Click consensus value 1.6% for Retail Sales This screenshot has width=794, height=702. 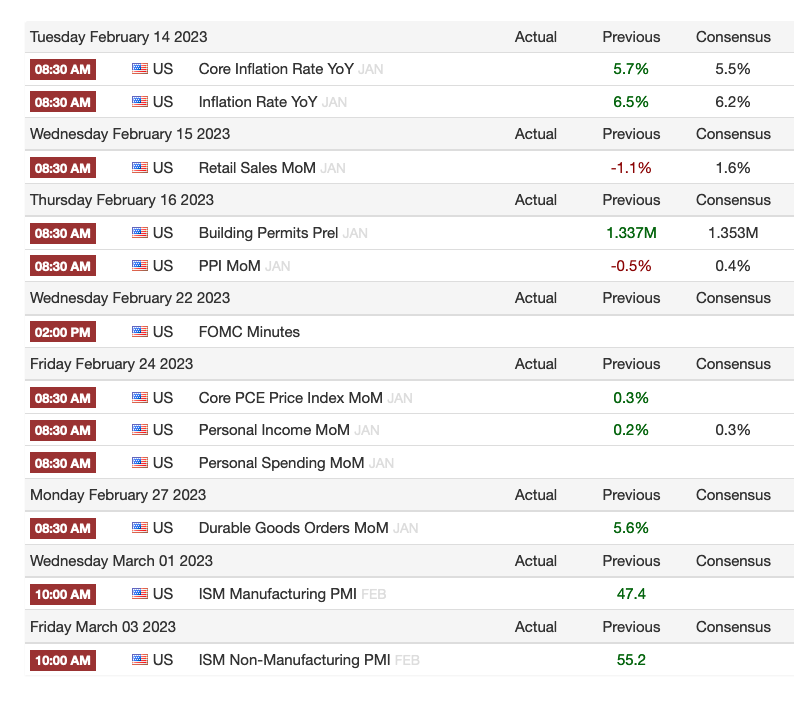tap(733, 168)
